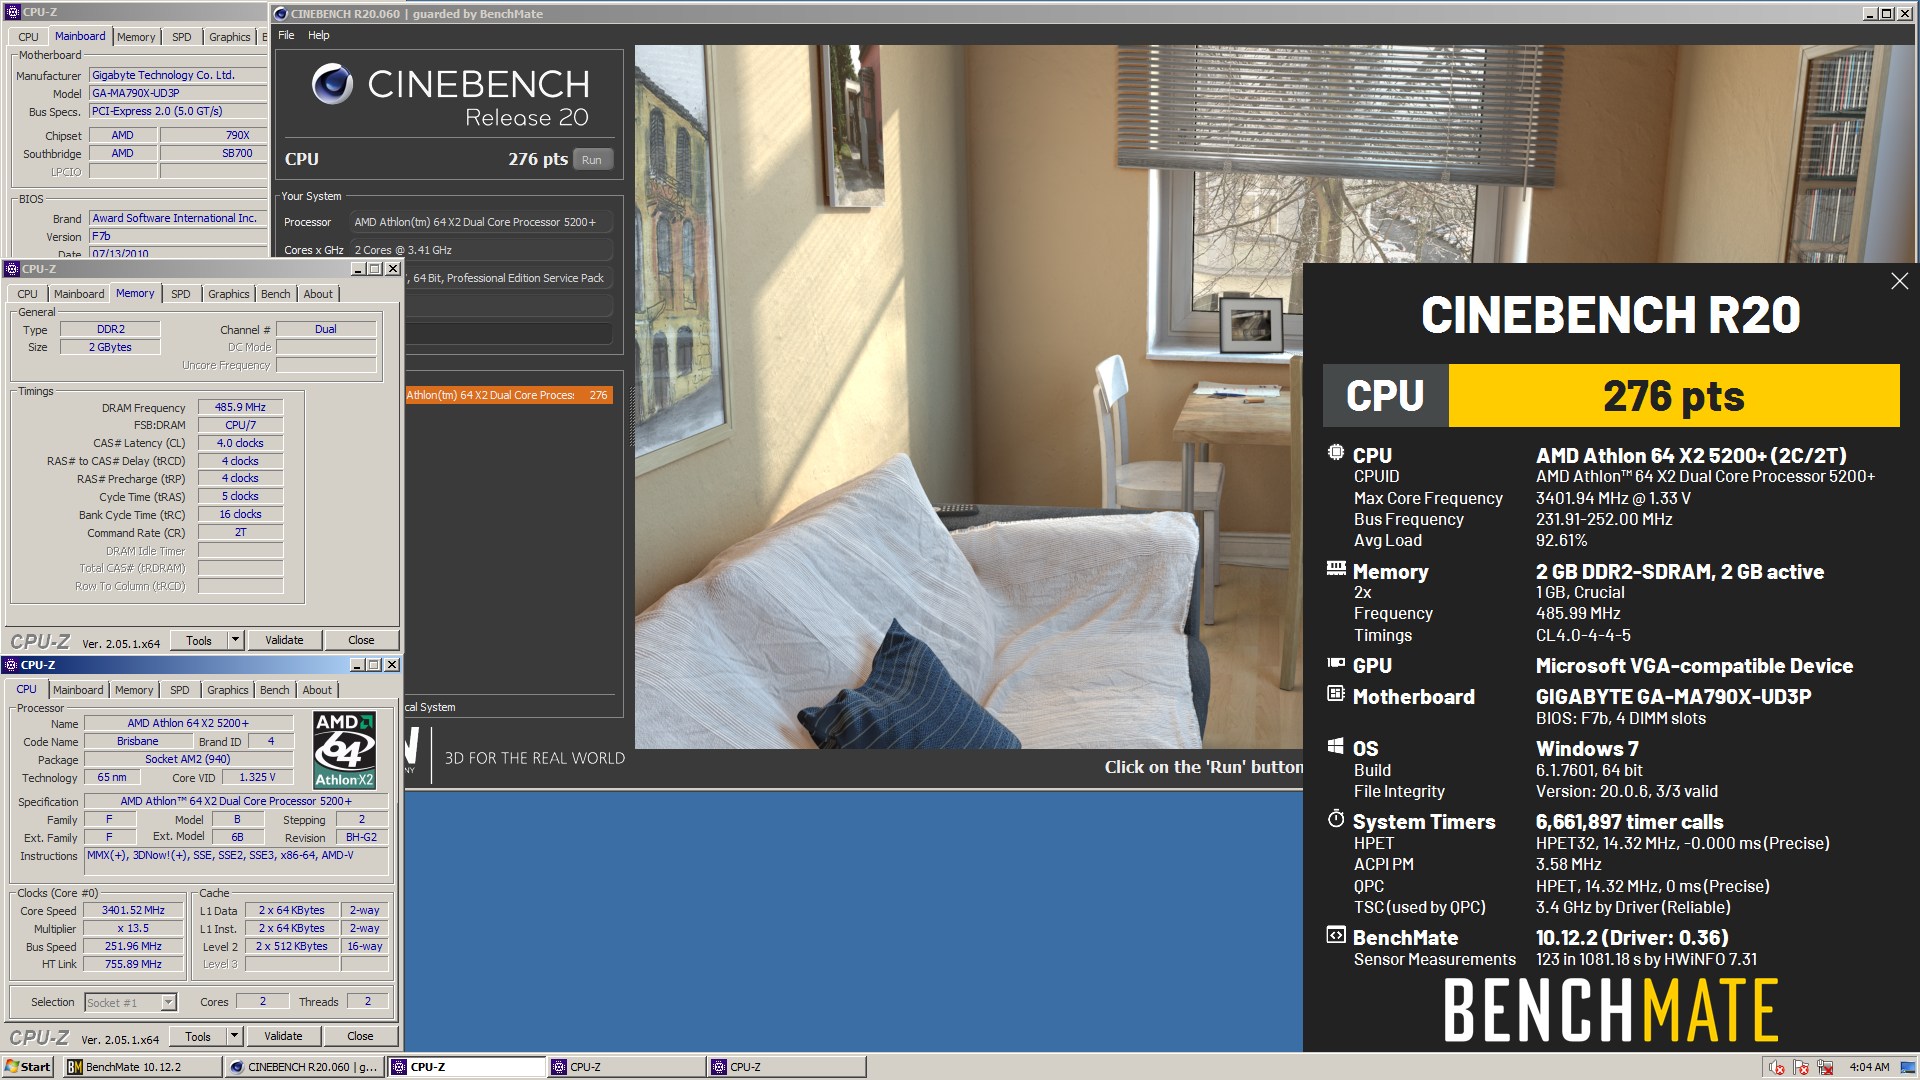The width and height of the screenshot is (1920, 1080).
Task: Open Action Center flag tray icon
Action: [1801, 1067]
